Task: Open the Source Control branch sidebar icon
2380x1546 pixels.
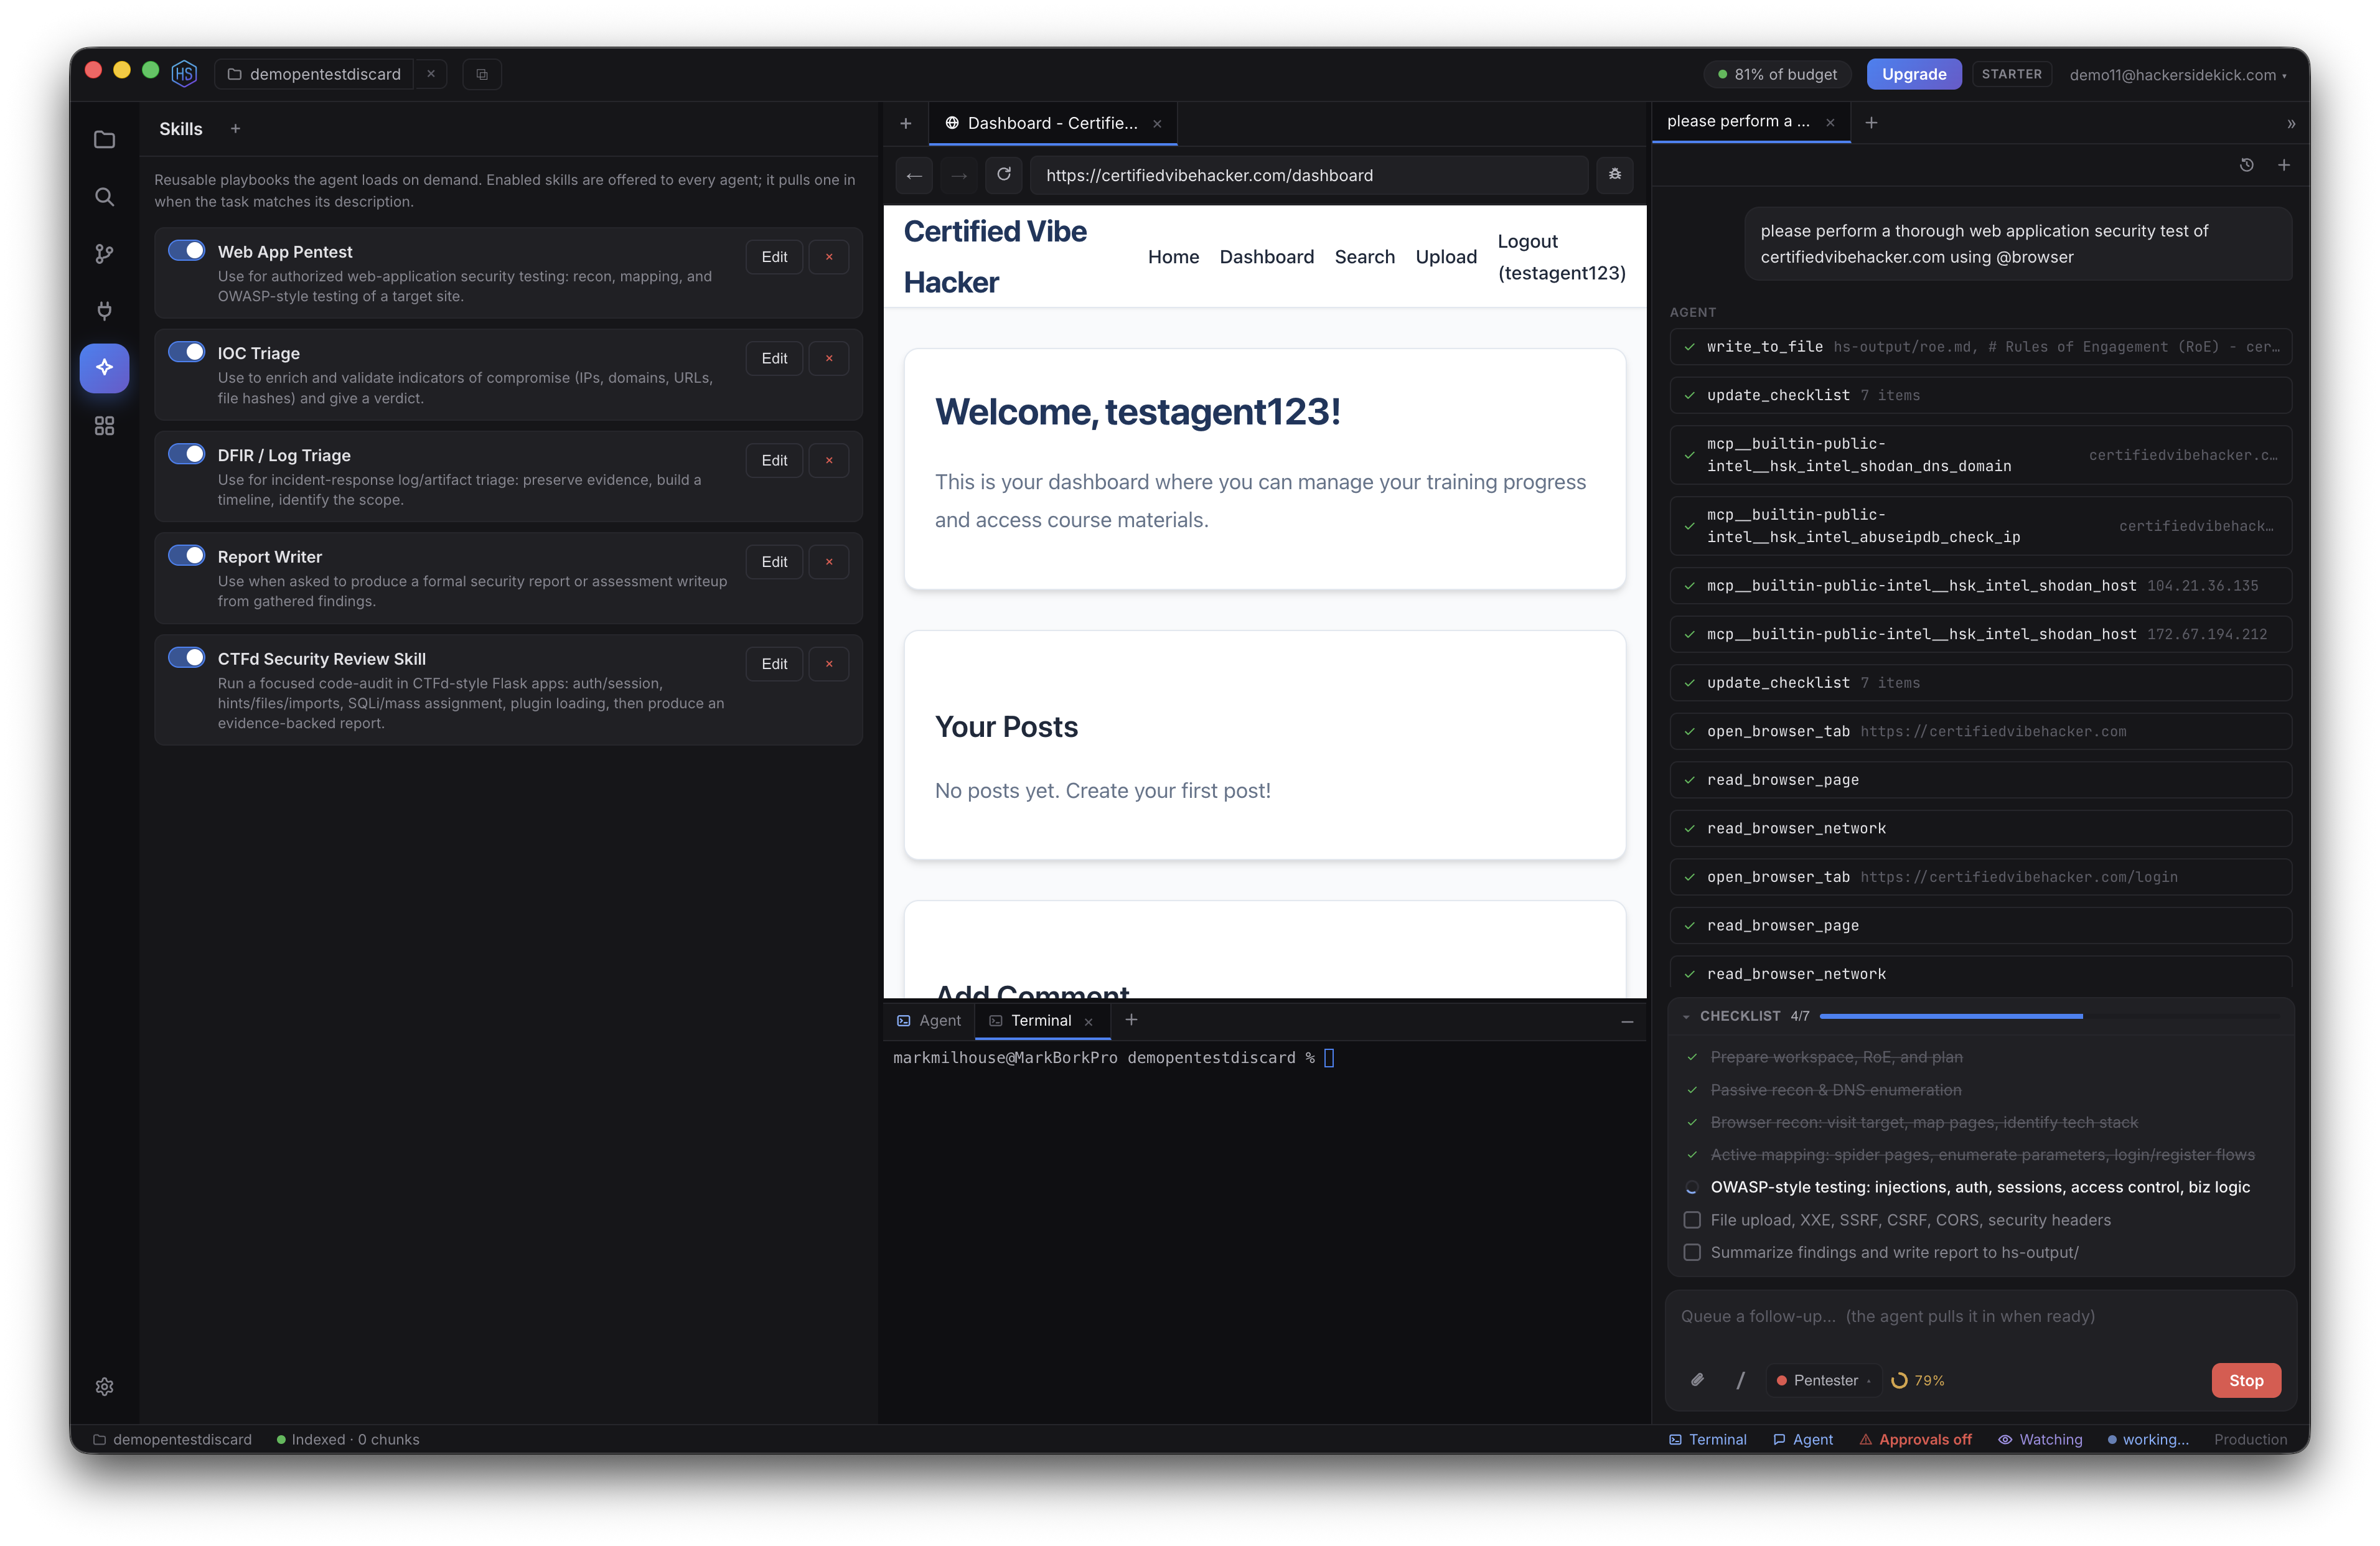Action: 104,253
